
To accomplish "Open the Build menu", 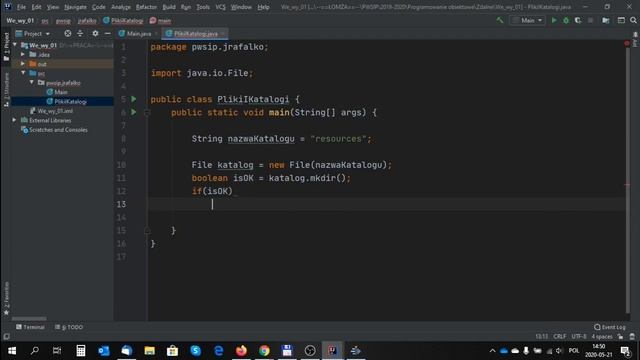I will [x=169, y=7].
